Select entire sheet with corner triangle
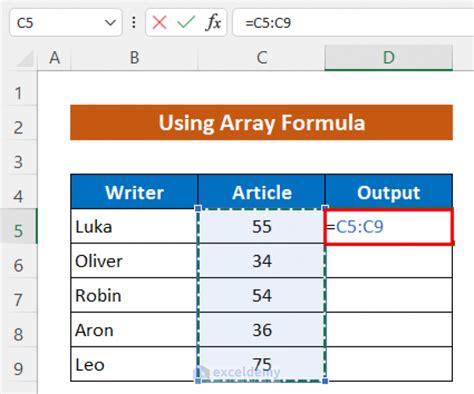This screenshot has height=394, width=474. (x=25, y=59)
